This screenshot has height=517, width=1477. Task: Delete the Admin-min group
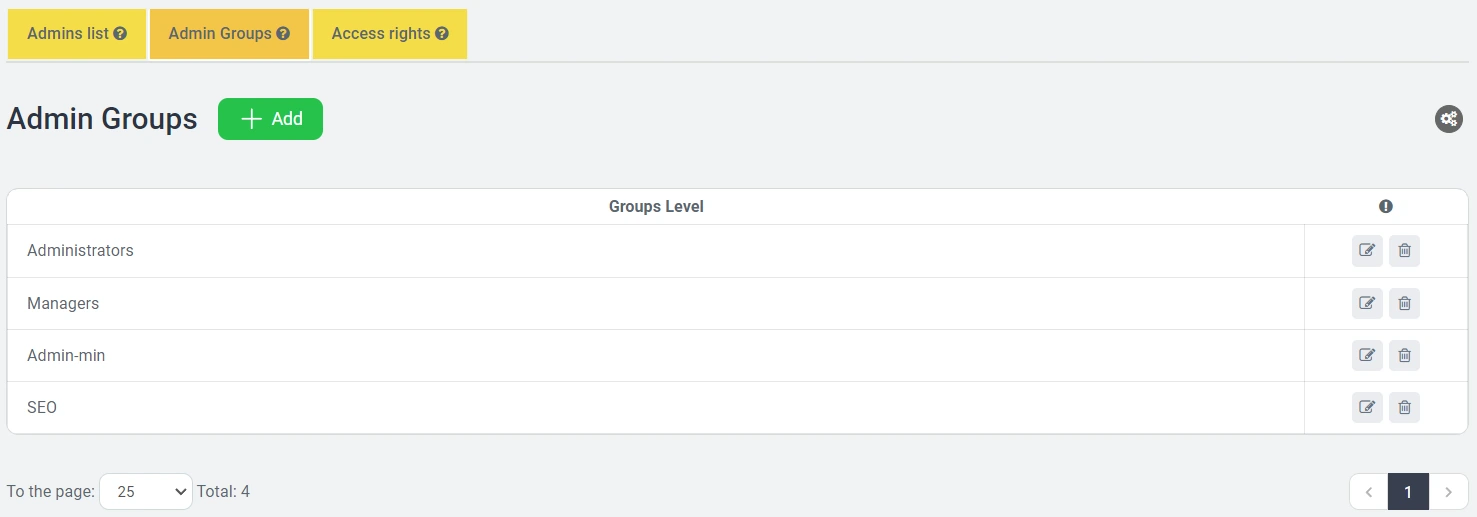1404,355
